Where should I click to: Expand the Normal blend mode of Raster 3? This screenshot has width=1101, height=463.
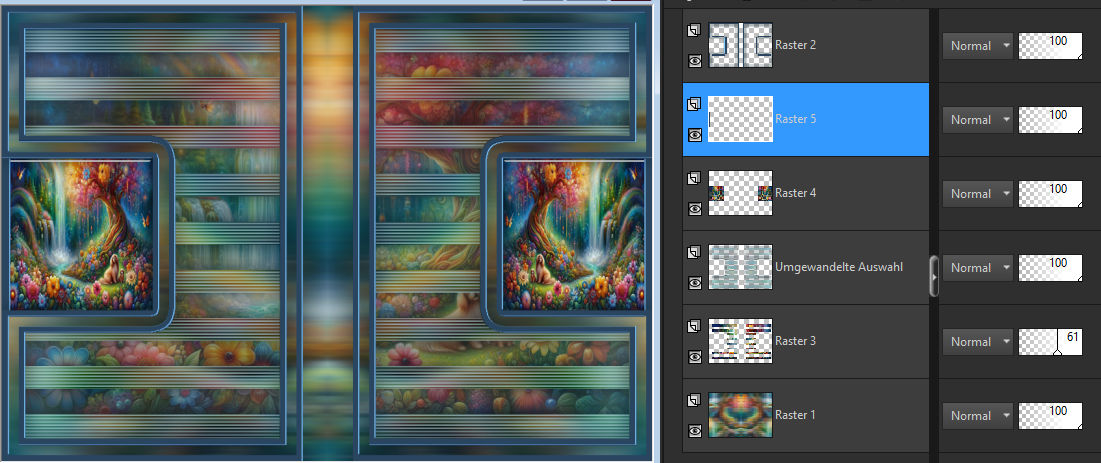point(977,342)
